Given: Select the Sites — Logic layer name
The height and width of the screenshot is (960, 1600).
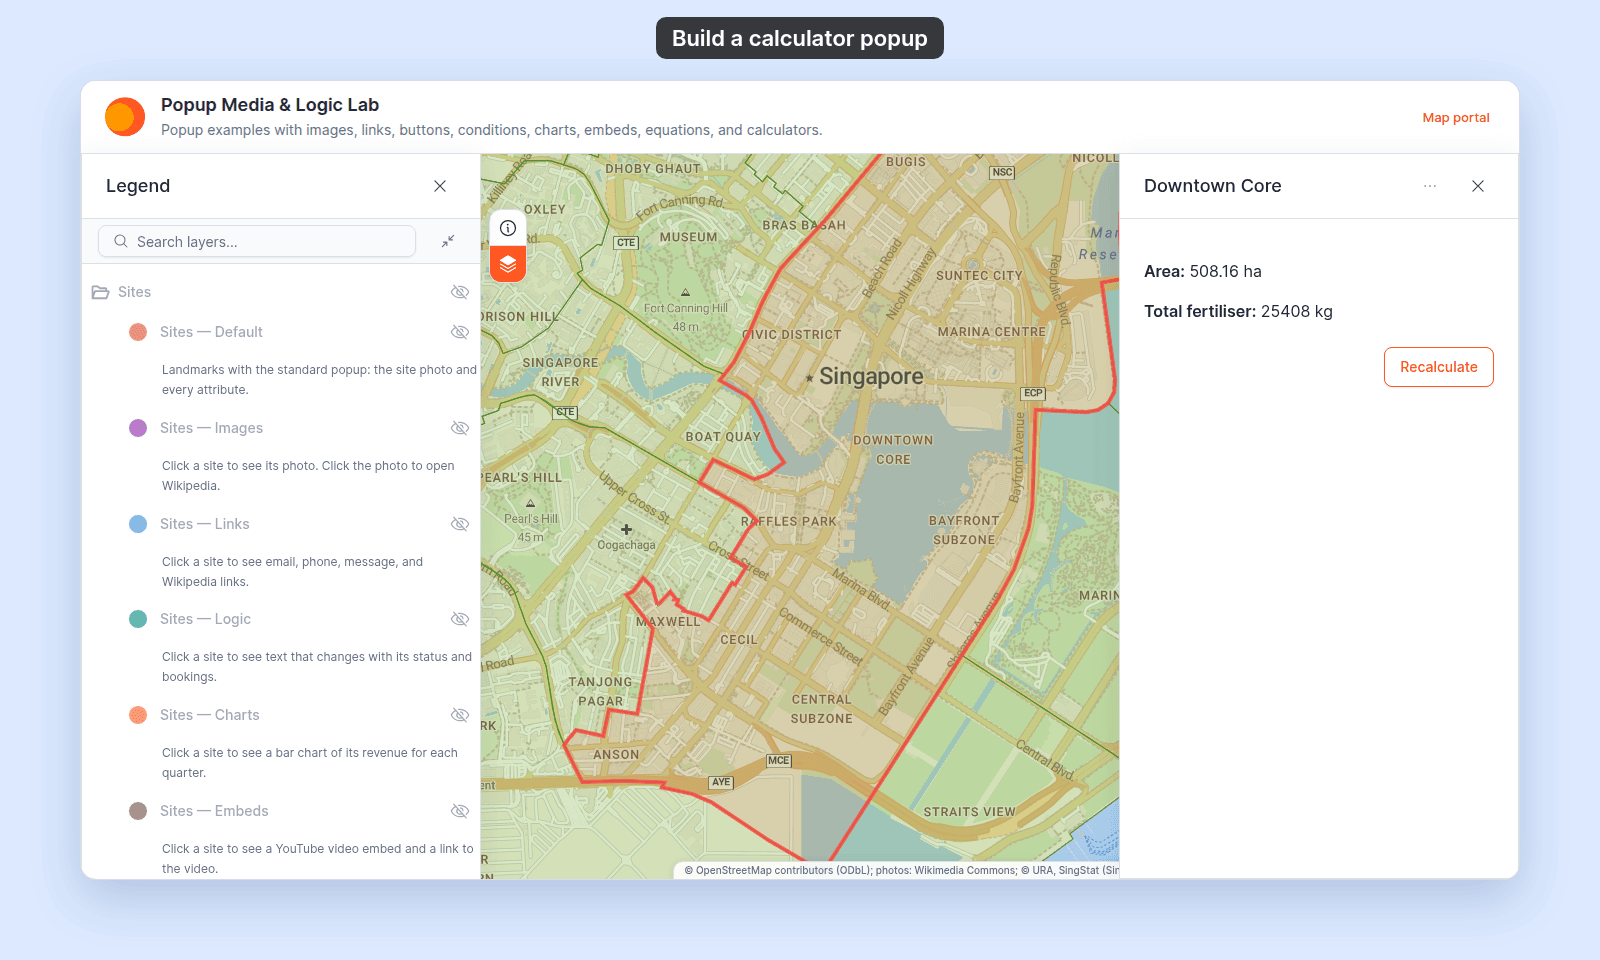Looking at the screenshot, I should (x=205, y=619).
